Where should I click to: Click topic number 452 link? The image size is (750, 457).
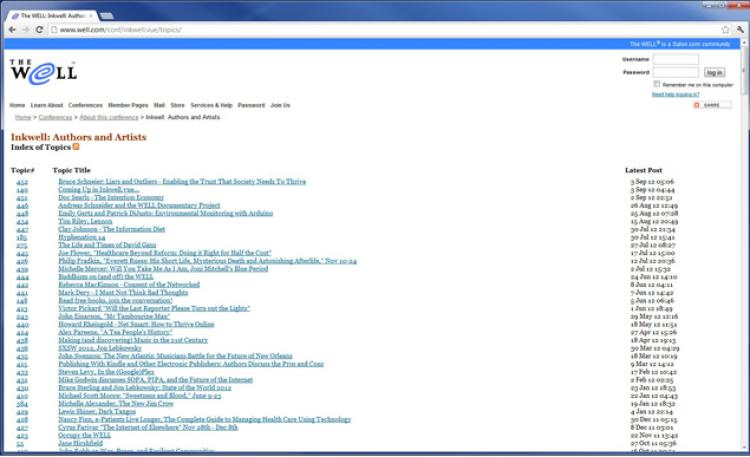(x=22, y=182)
